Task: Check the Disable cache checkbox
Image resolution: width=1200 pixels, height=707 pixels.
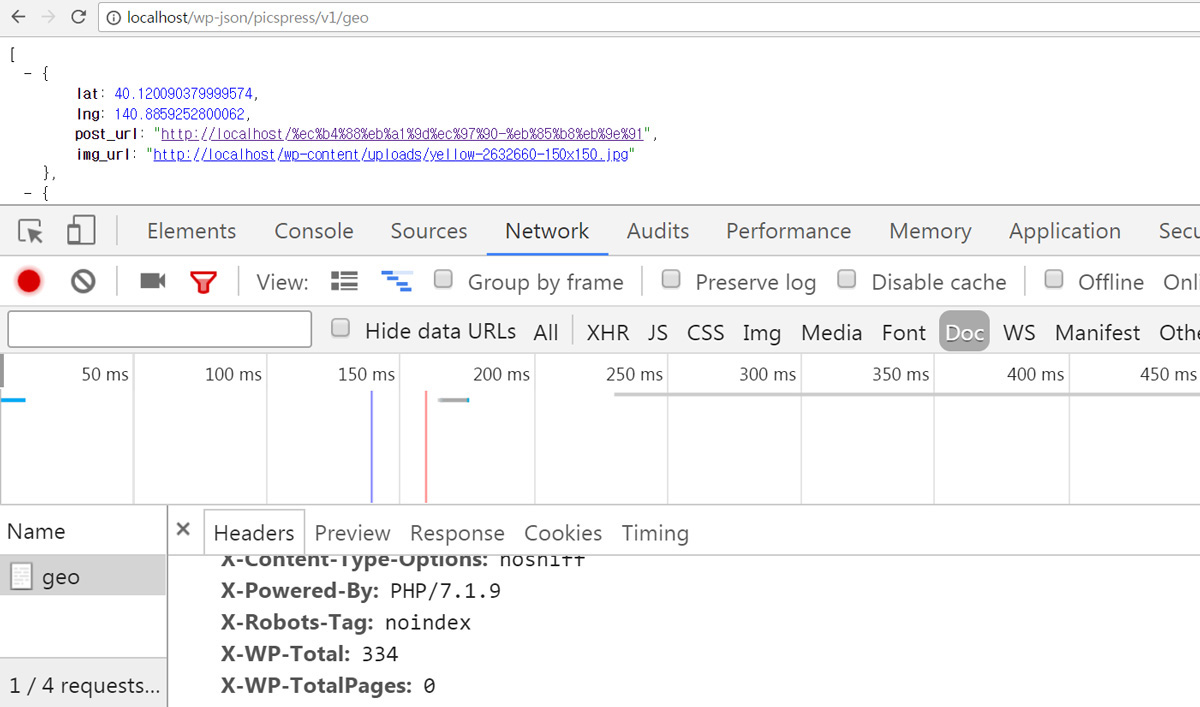Action: point(847,279)
